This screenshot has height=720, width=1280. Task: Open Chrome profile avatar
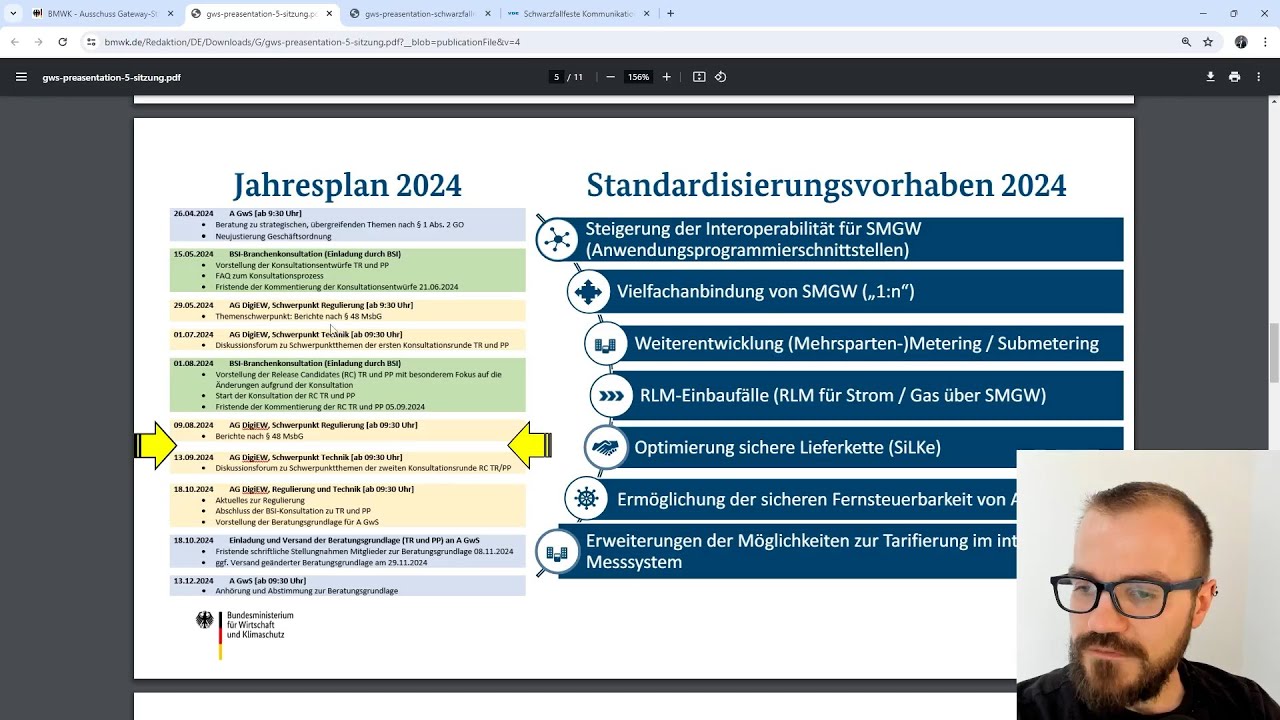coord(1241,42)
